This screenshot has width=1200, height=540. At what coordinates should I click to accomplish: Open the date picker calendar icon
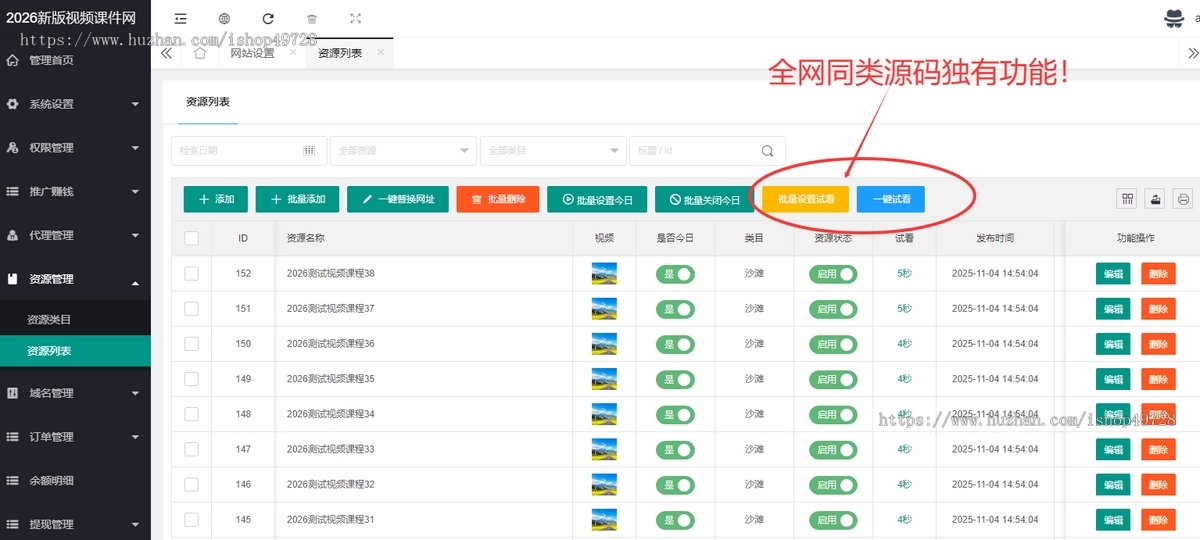(309, 150)
